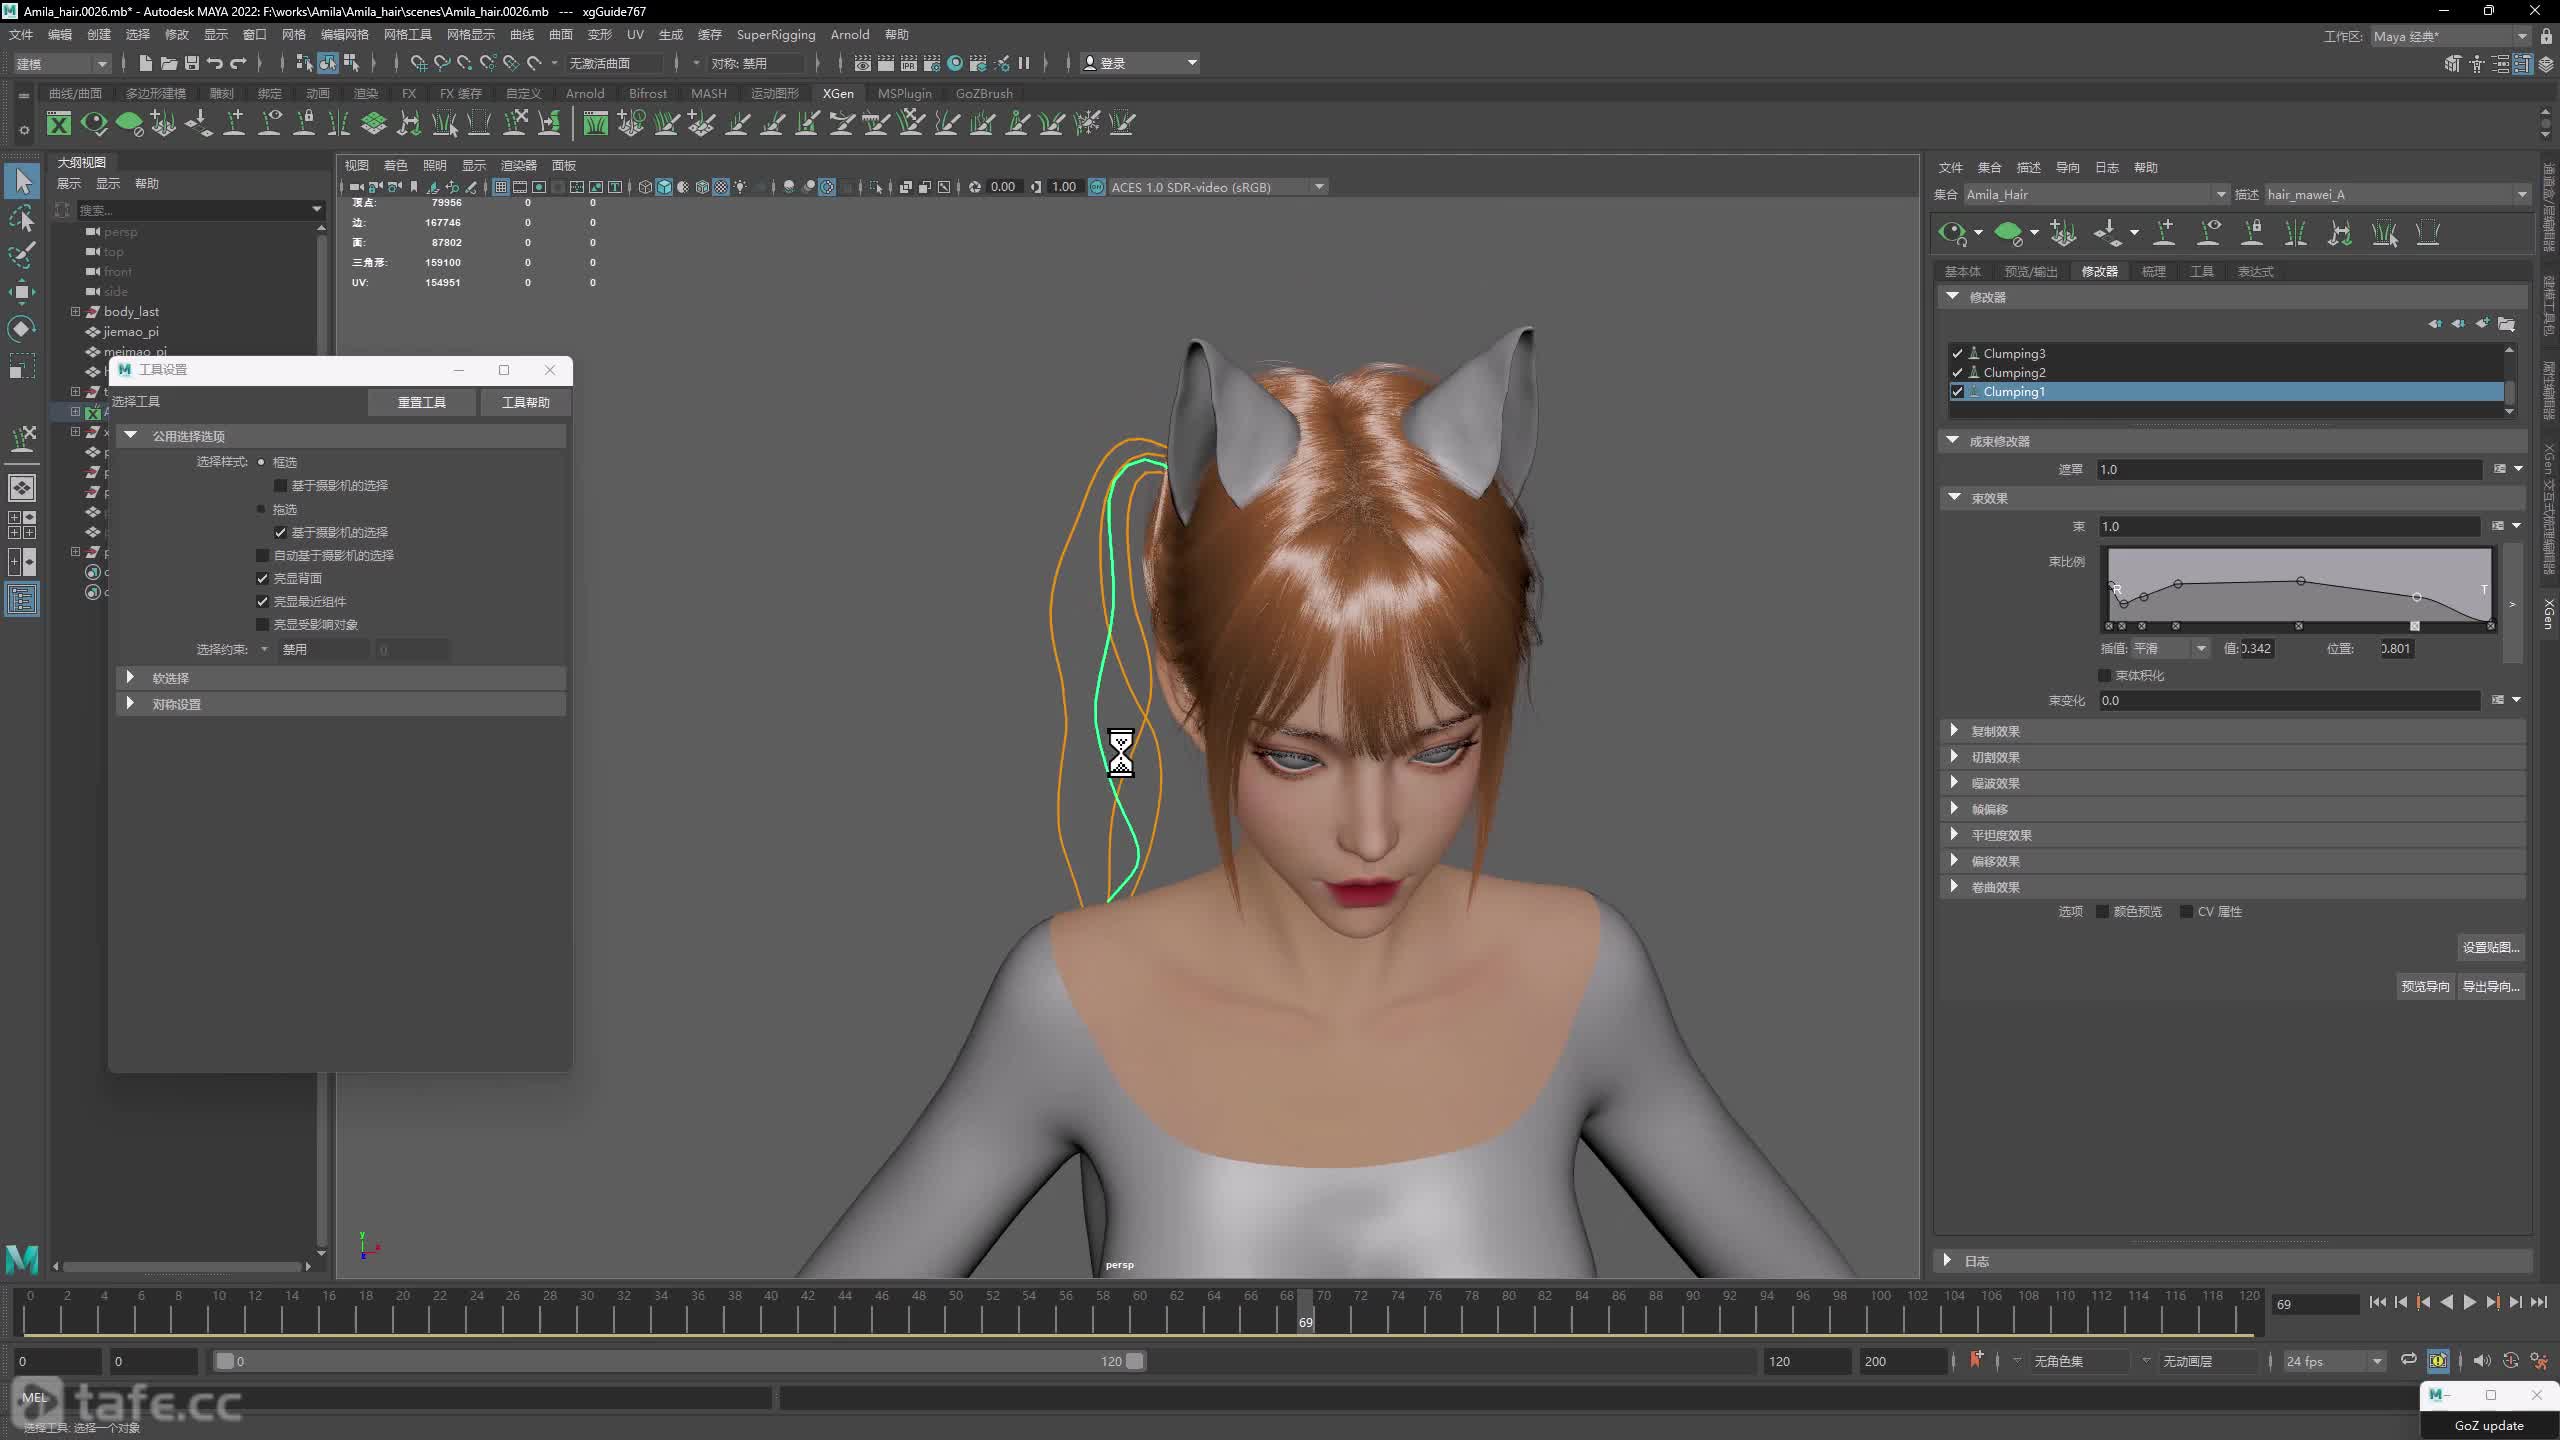The image size is (2560, 1440).
Task: Toggle the Clumping2 modifier checkbox
Action: (1957, 372)
